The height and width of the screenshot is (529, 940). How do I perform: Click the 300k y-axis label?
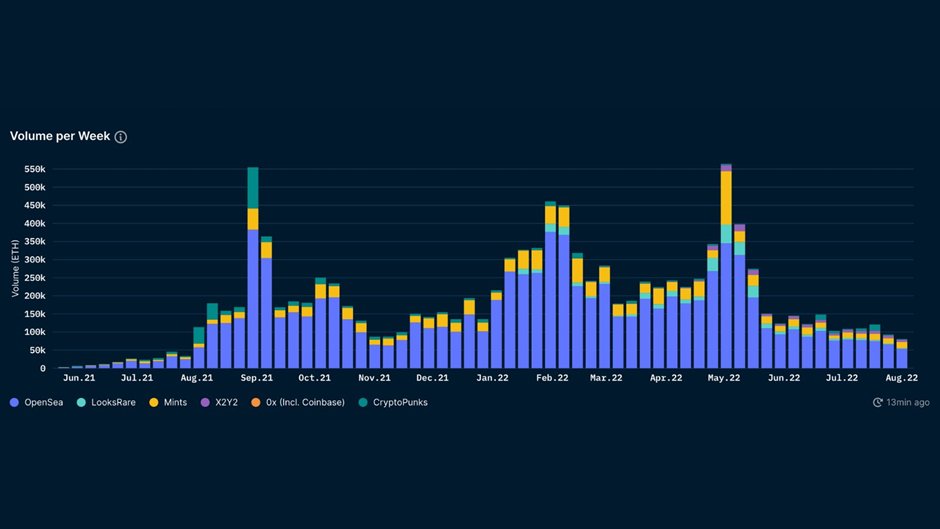click(x=35, y=260)
